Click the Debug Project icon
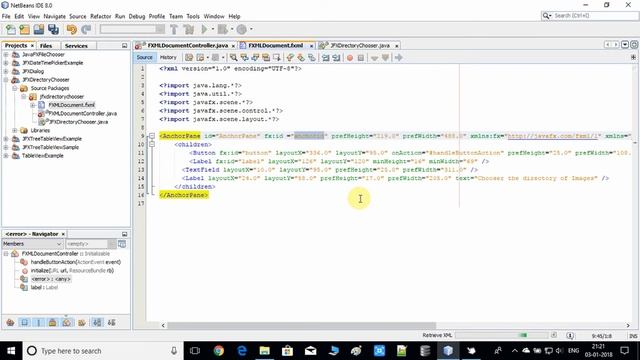This screenshot has height=360, width=640. (223, 29)
